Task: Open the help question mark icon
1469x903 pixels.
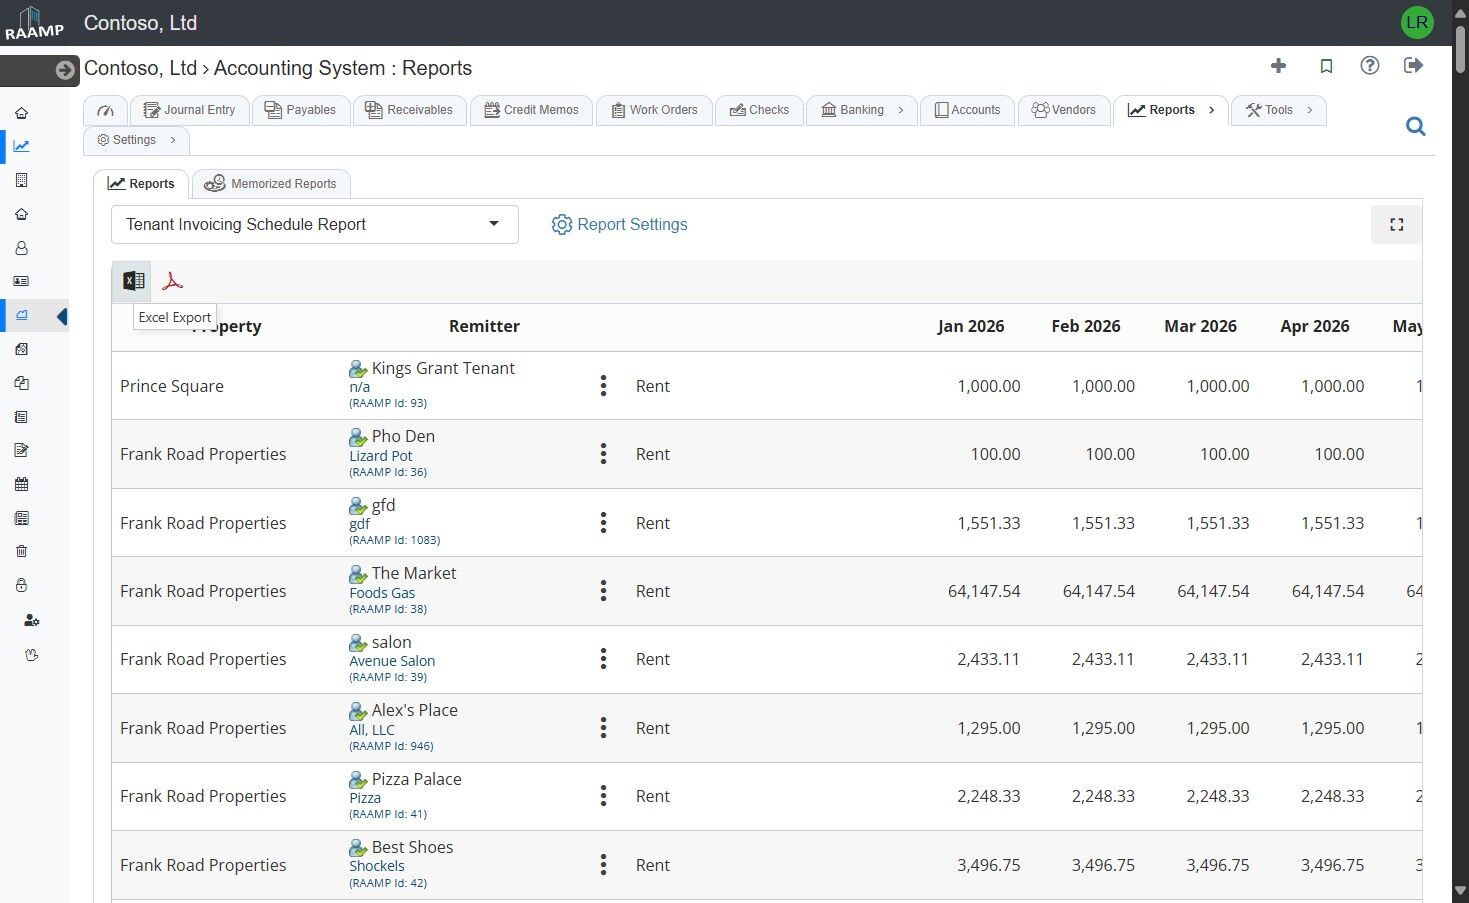Action: click(1369, 66)
